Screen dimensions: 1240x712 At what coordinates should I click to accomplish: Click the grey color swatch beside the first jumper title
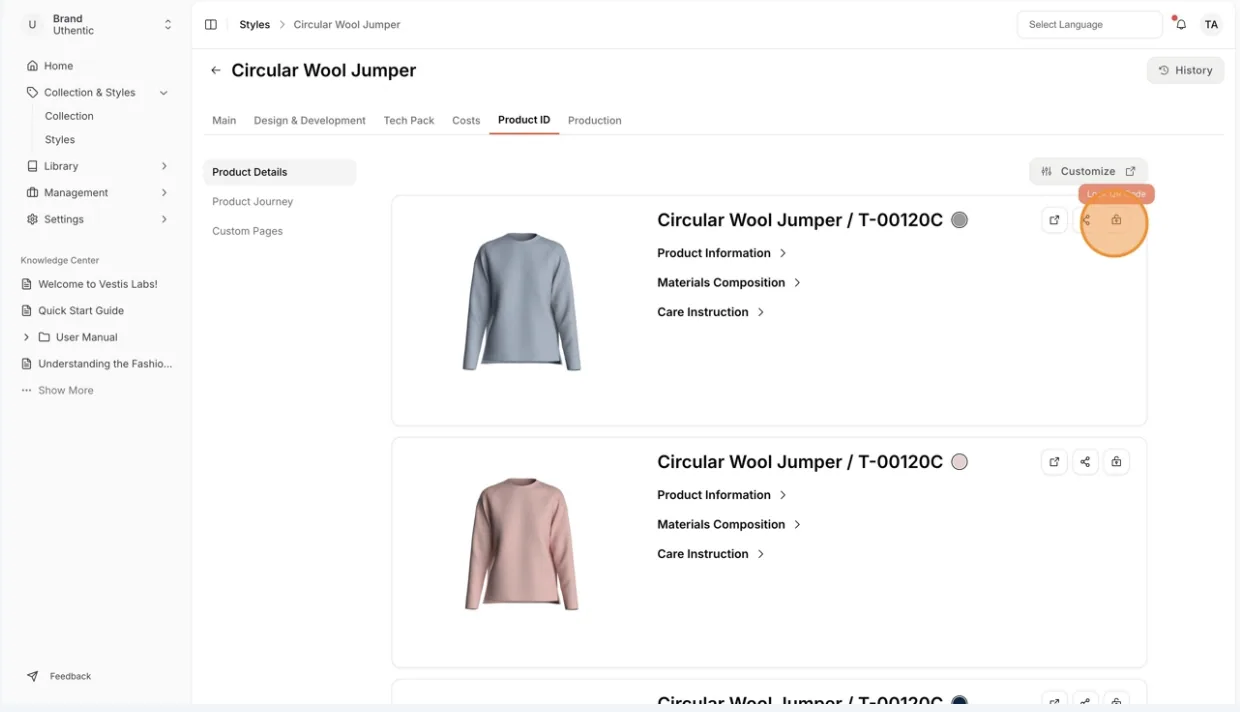pos(959,220)
